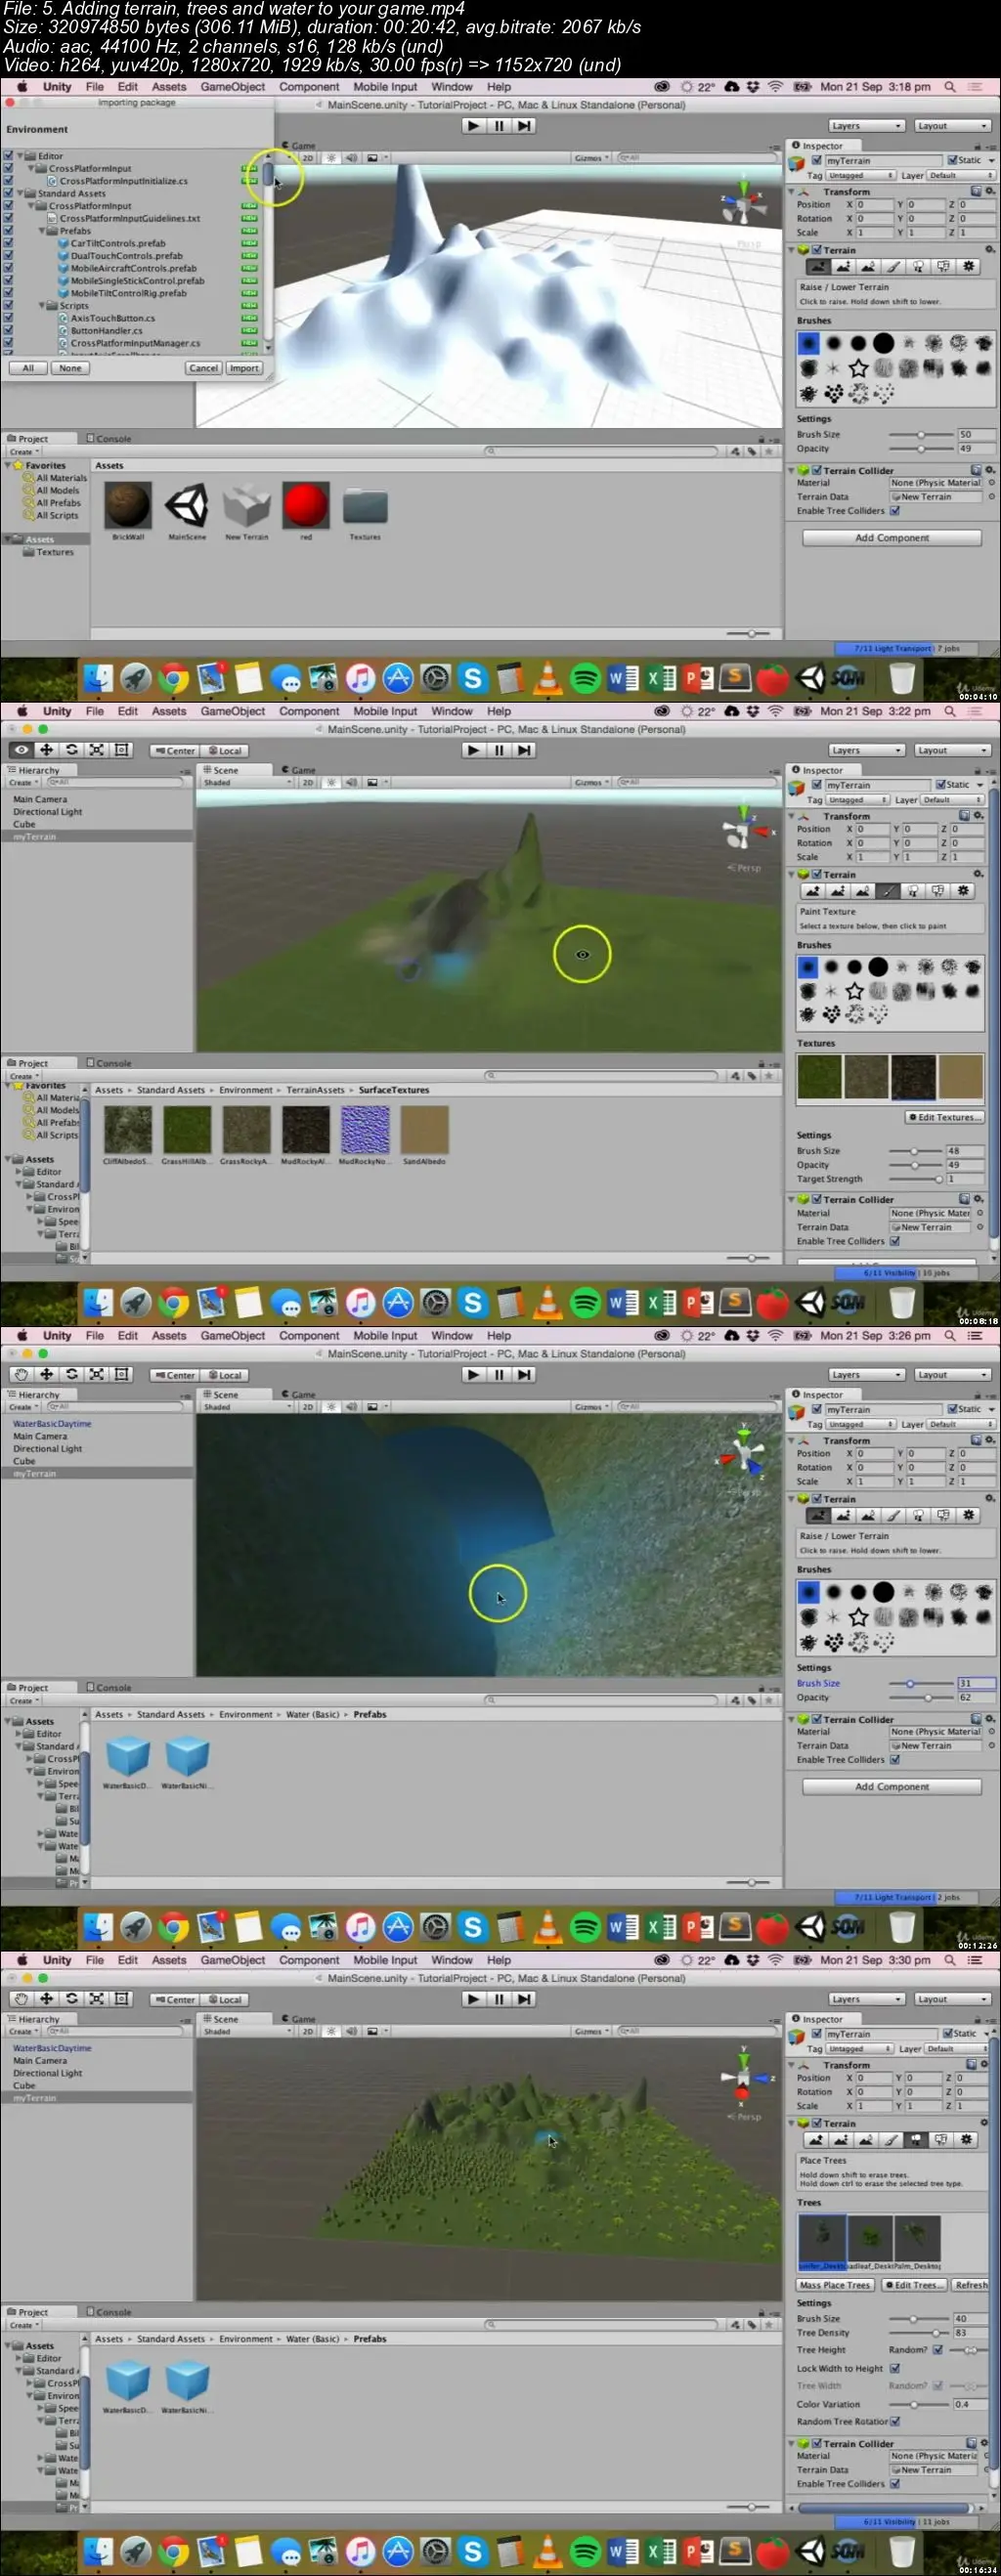Open Mobile Input menu in 3:26 pm frame

pyautogui.click(x=385, y=1335)
